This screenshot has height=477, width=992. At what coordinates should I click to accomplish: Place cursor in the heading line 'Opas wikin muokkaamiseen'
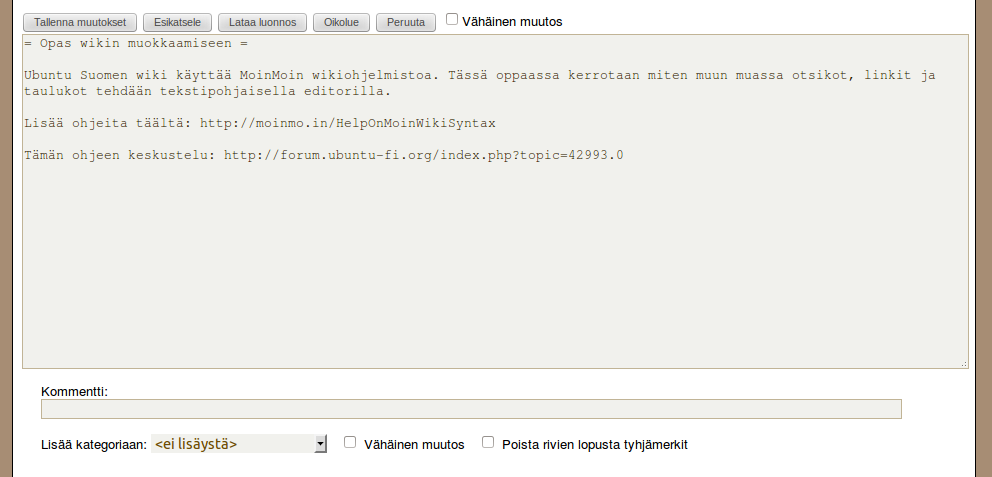135,44
